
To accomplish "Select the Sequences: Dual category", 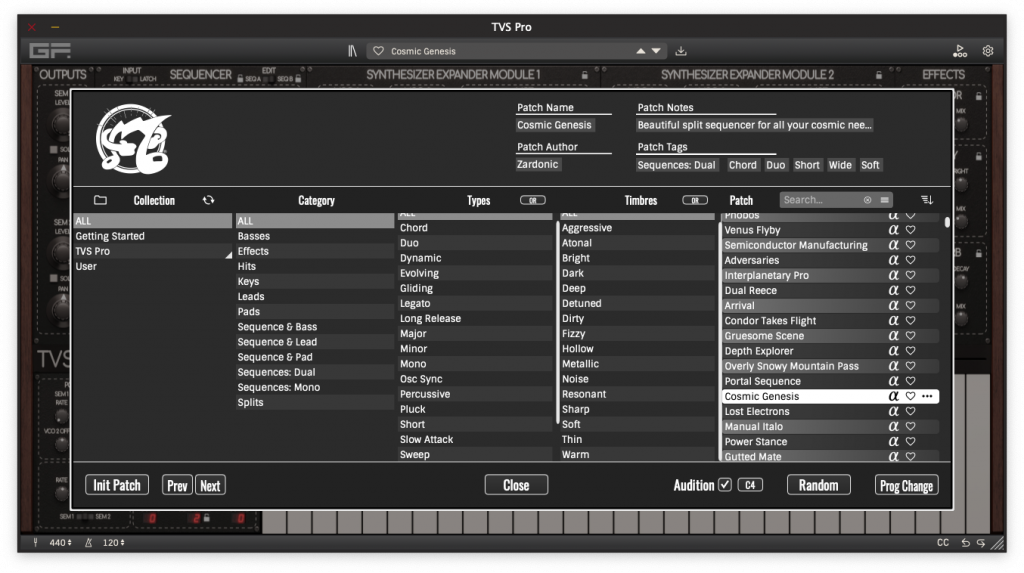I will click(314, 372).
